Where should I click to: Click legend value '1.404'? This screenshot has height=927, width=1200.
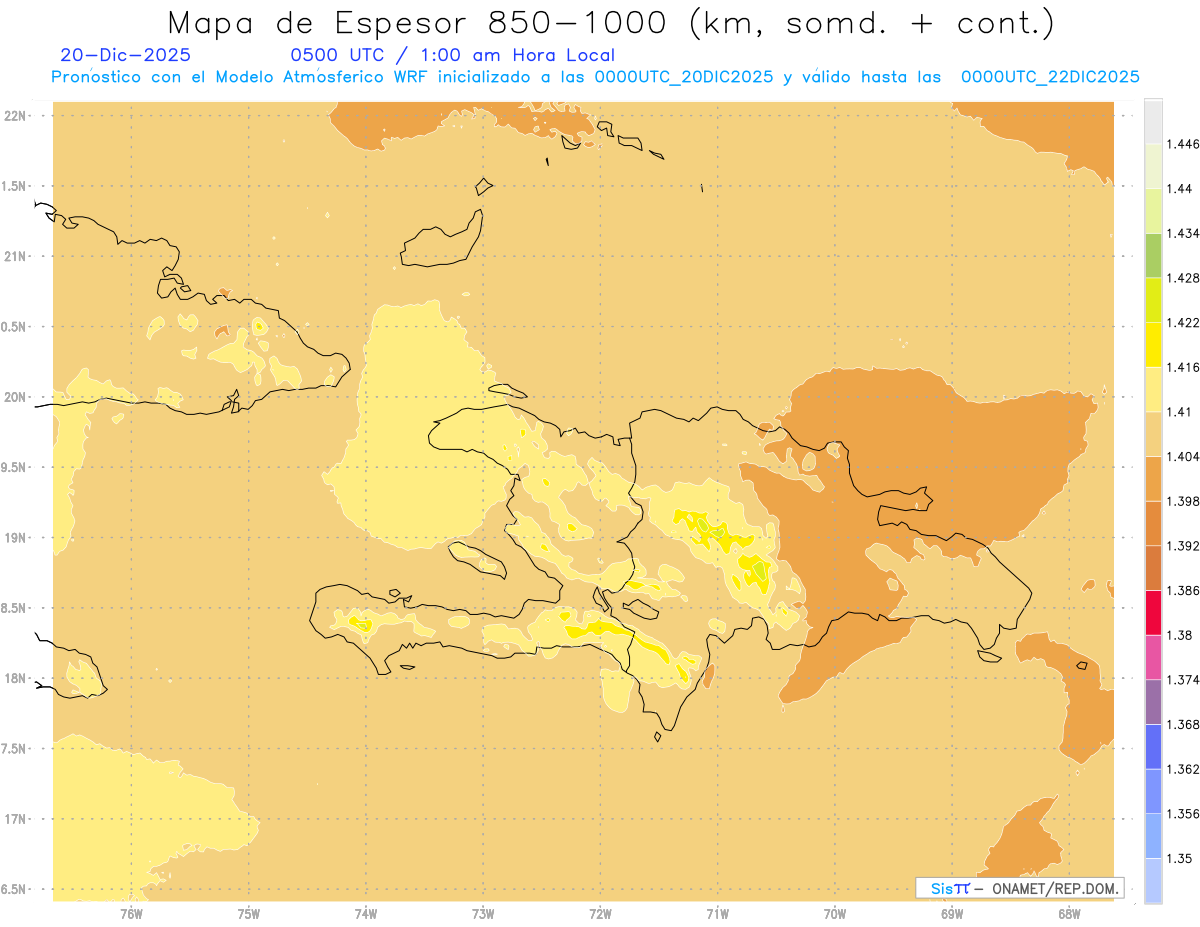coord(1183,456)
